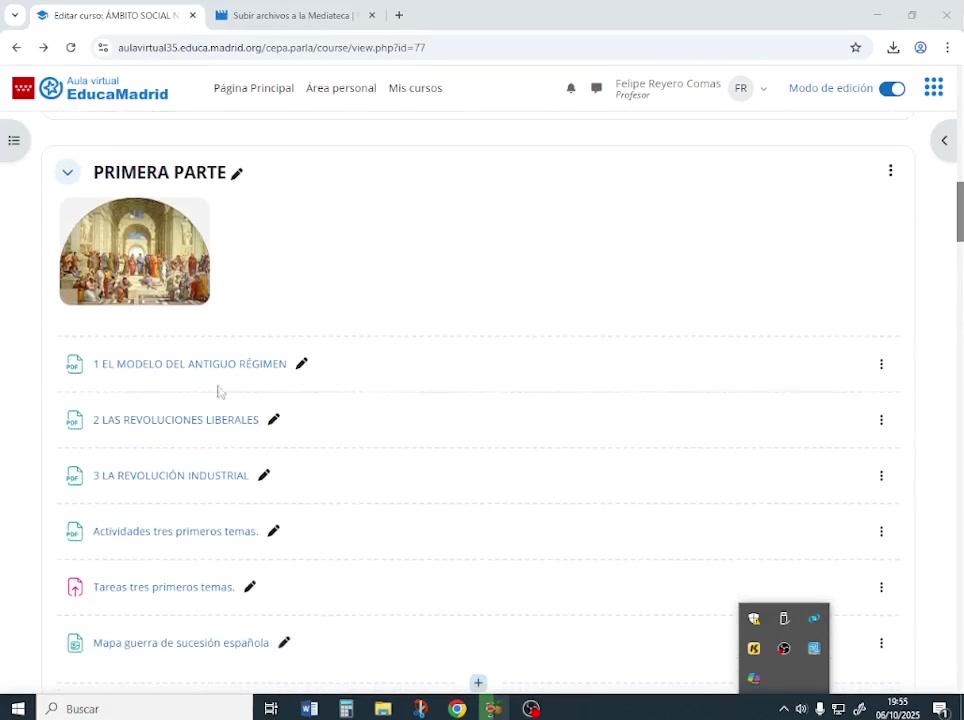Open options for 2 LAS REVOLUCIONES LIBERALES
964x720 pixels.
[881, 420]
